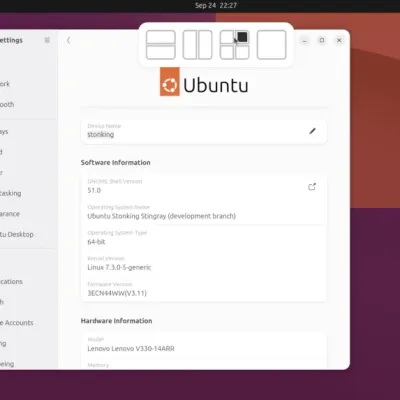This screenshot has height=400, width=400.
Task: Open the Wellbeing sidebar entry
Action: point(28,364)
